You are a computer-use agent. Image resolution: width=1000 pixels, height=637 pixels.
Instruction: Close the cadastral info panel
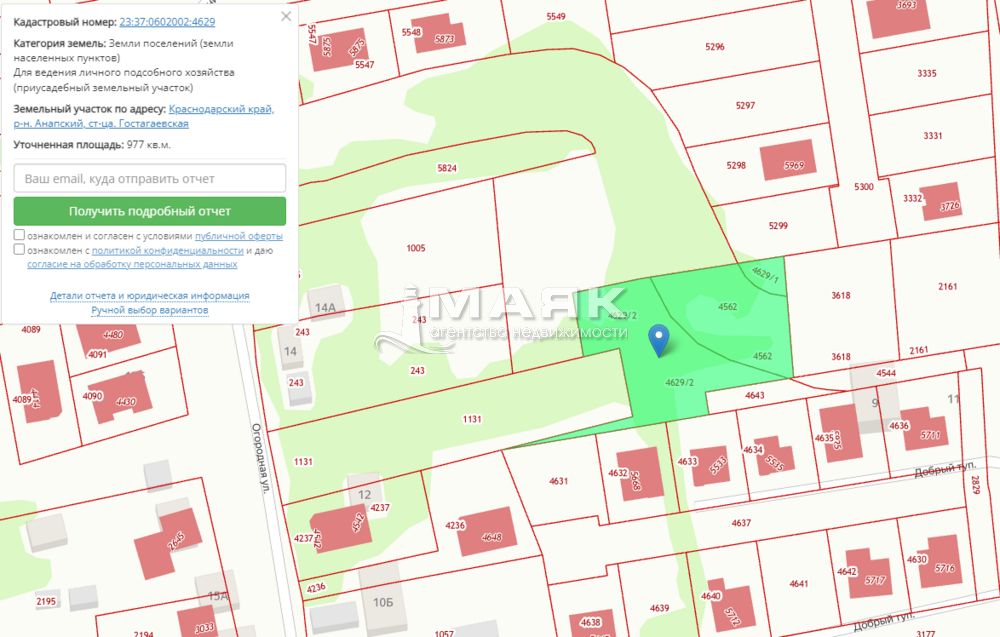(x=286, y=17)
